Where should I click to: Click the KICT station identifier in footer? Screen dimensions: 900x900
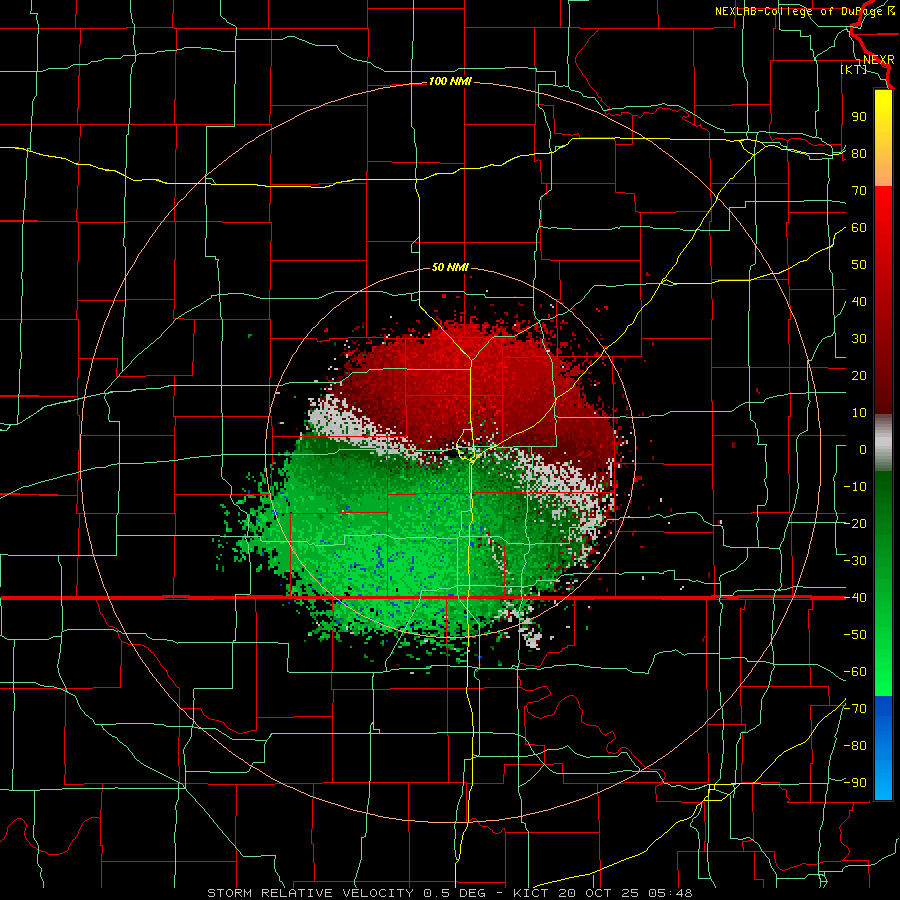[531, 893]
